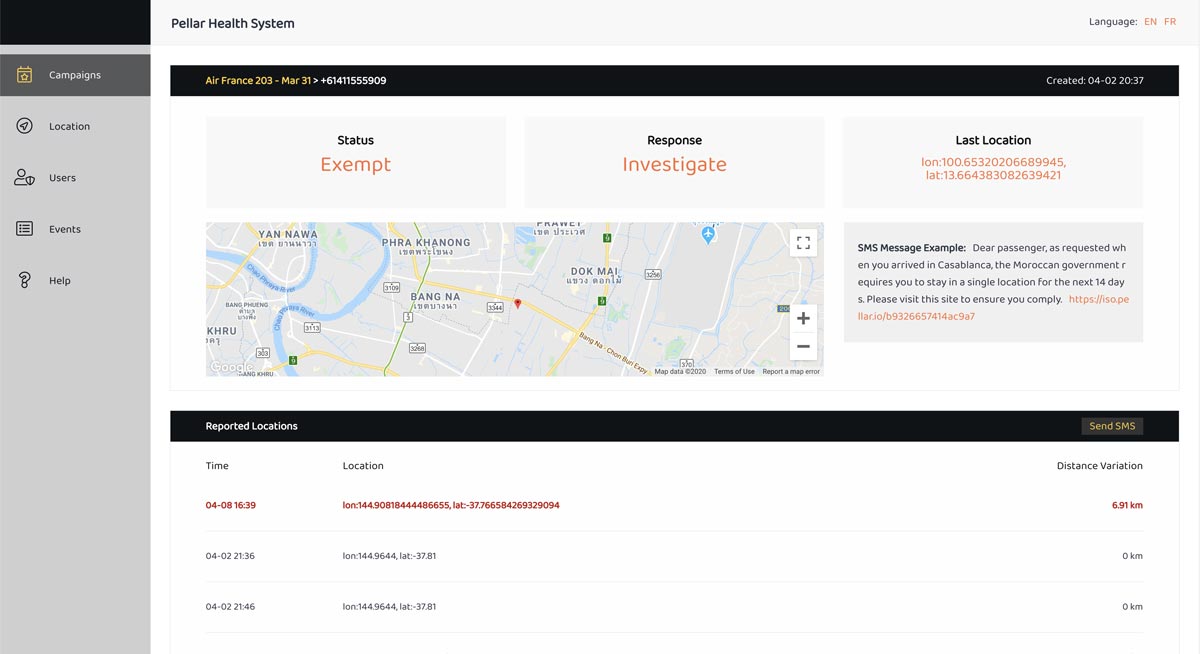Click the Users people icon
Screen dimensions: 1200x654
point(25,178)
